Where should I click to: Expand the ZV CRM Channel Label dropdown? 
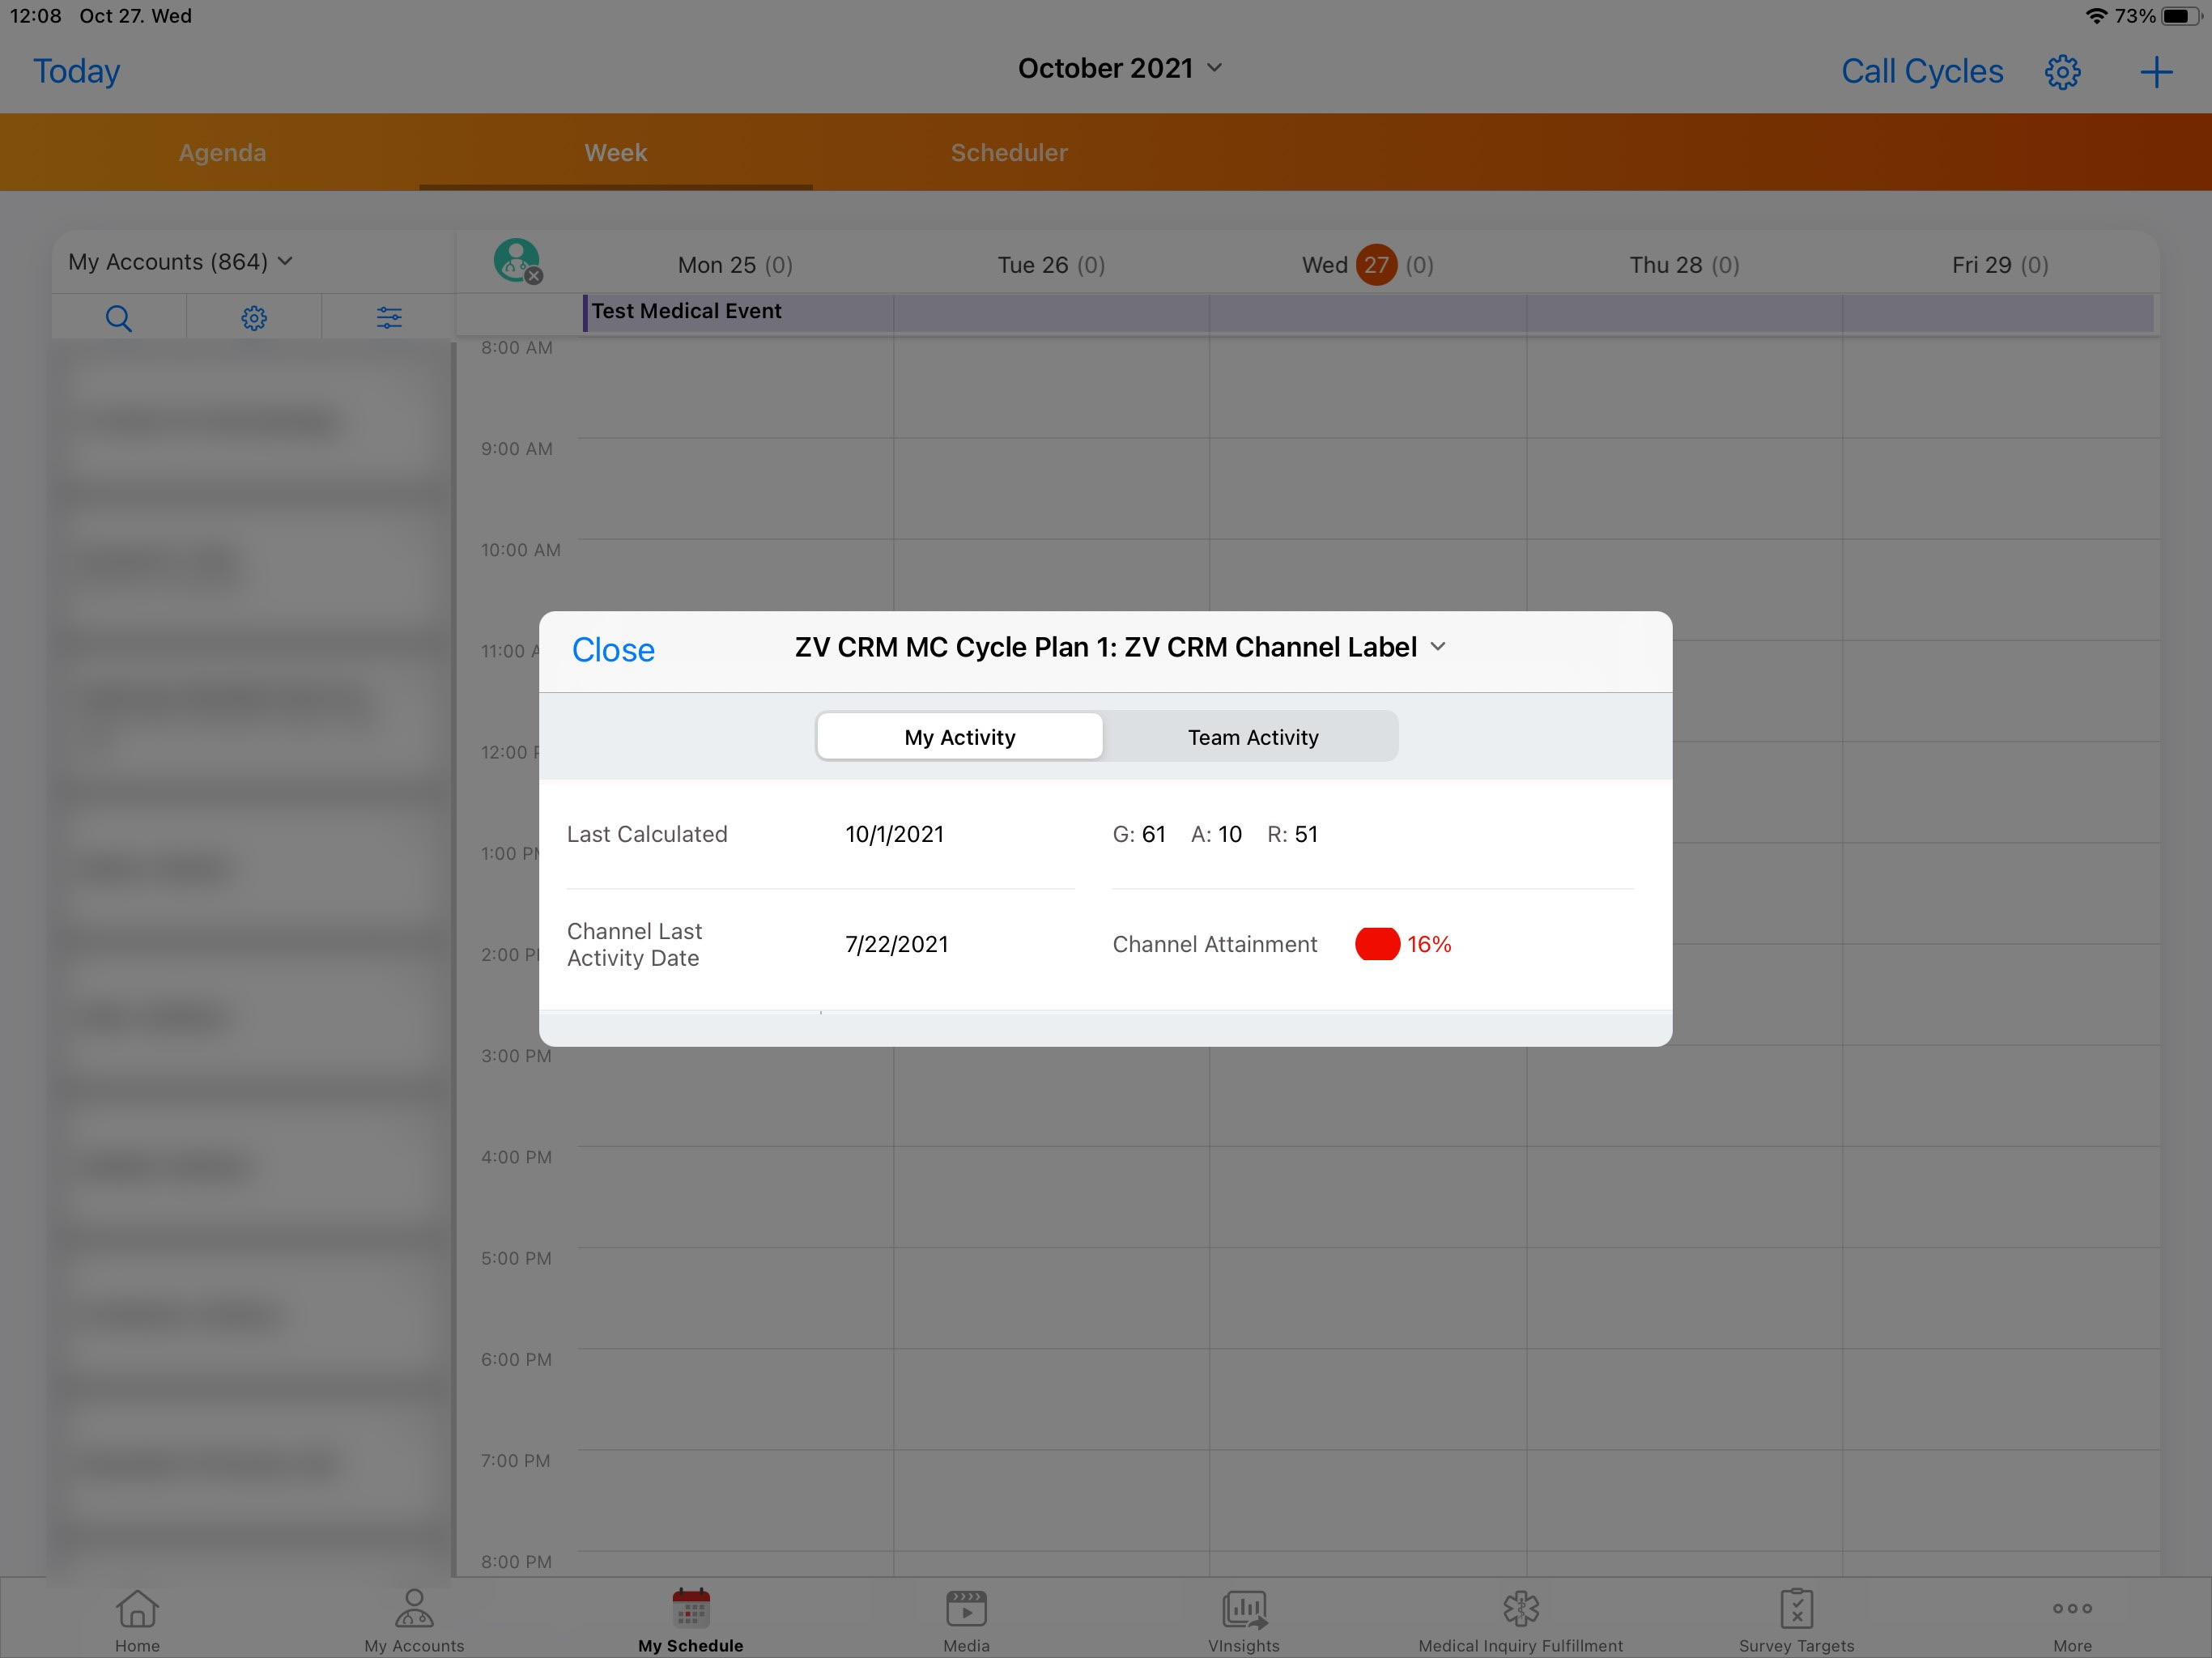(1438, 647)
